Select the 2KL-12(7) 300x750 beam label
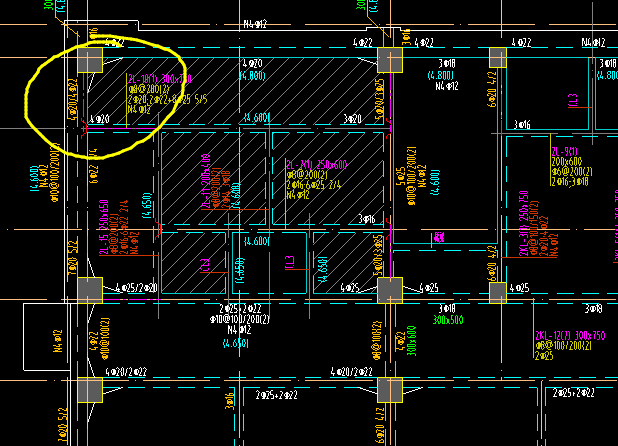Screen dimensions: 618x446 pyautogui.click(x=570, y=336)
